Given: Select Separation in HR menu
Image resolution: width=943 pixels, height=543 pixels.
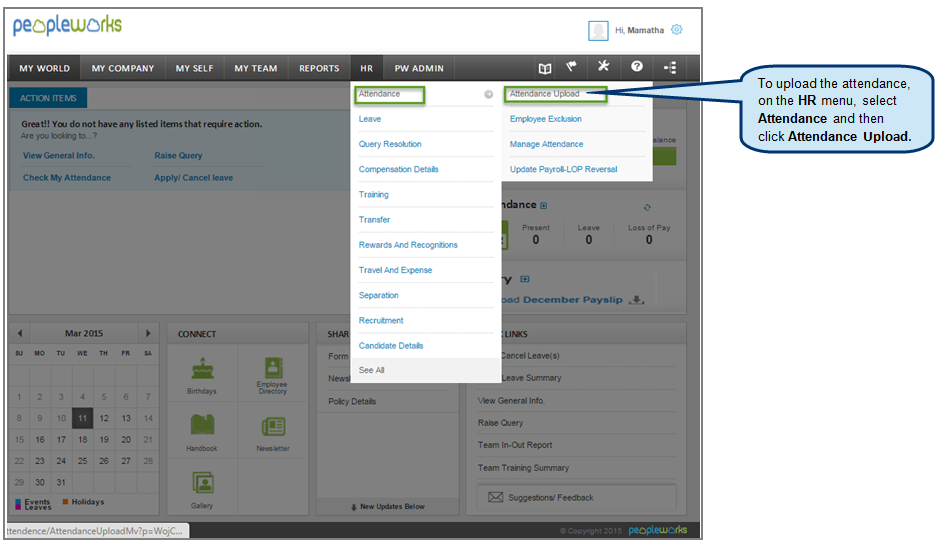Looking at the screenshot, I should [x=378, y=296].
